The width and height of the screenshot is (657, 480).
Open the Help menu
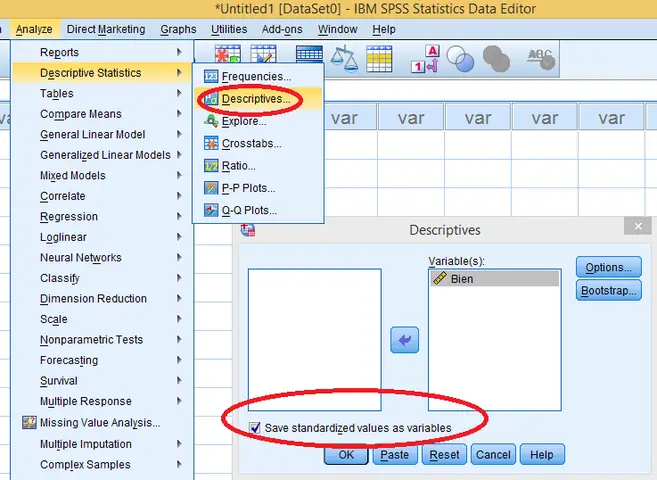tap(384, 29)
